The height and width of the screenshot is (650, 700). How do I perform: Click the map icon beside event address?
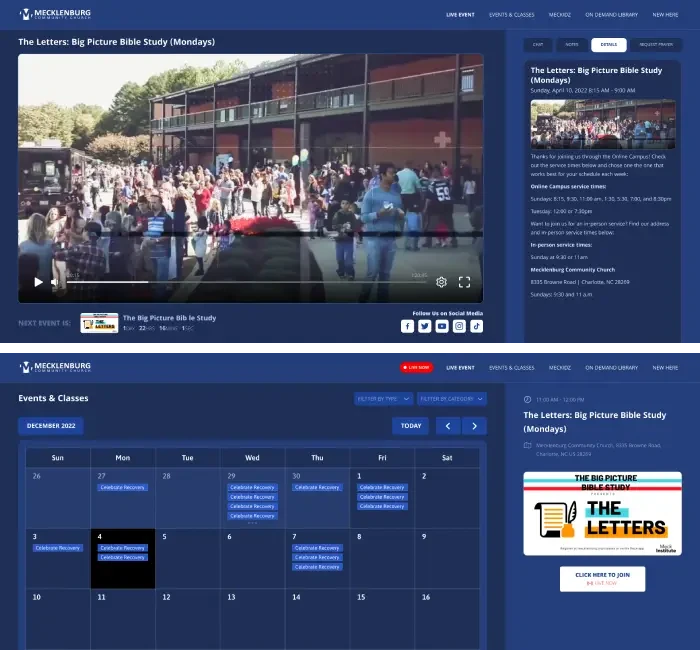(x=527, y=446)
